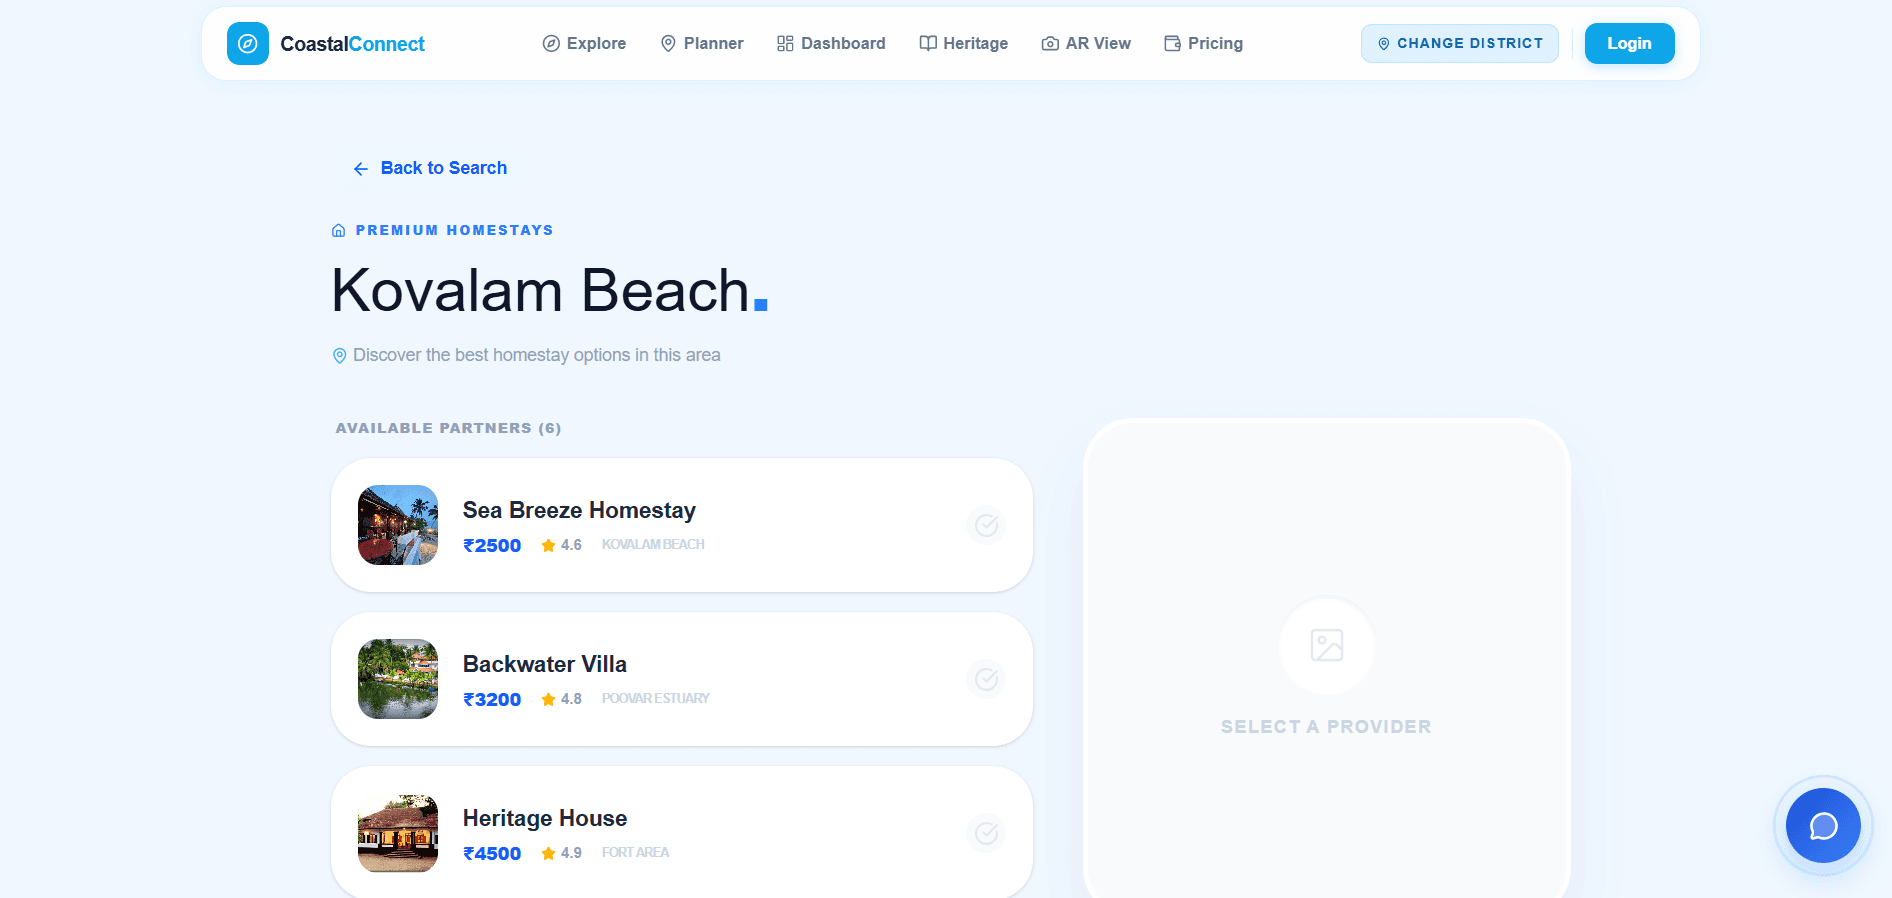Open the Backwater Villa thumbnail image
Screen dimensions: 1892x898
(398, 679)
